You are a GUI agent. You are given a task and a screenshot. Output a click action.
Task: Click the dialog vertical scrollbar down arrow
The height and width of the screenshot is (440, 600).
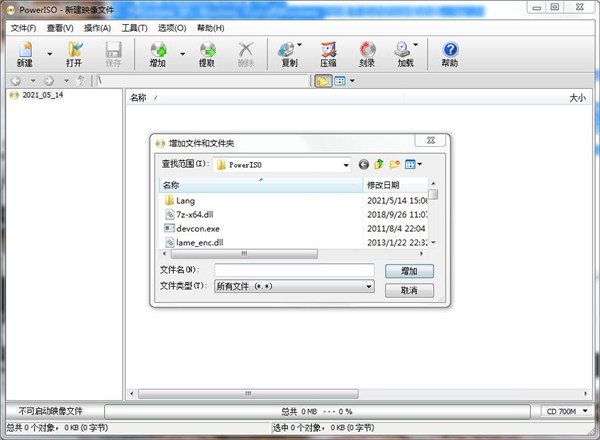tap(433, 242)
